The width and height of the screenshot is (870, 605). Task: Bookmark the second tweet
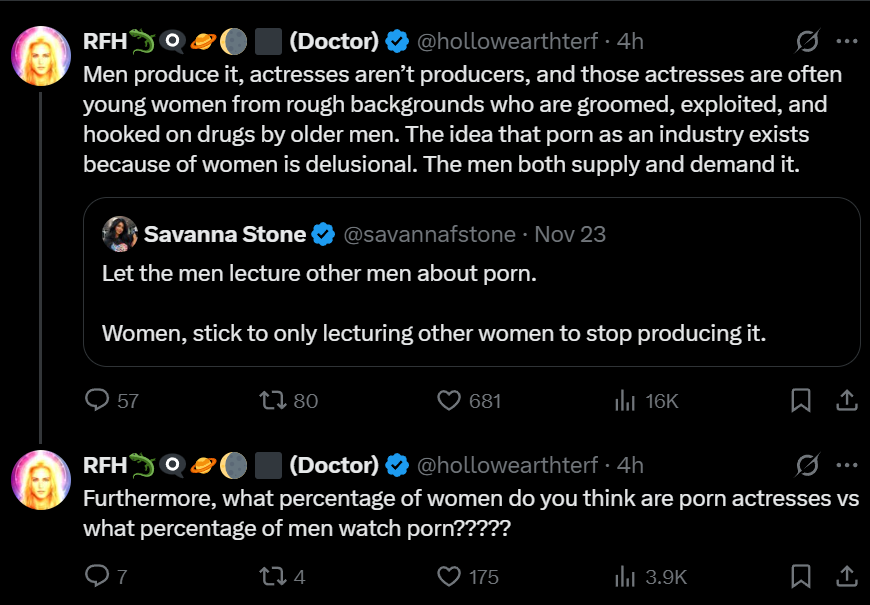801,576
